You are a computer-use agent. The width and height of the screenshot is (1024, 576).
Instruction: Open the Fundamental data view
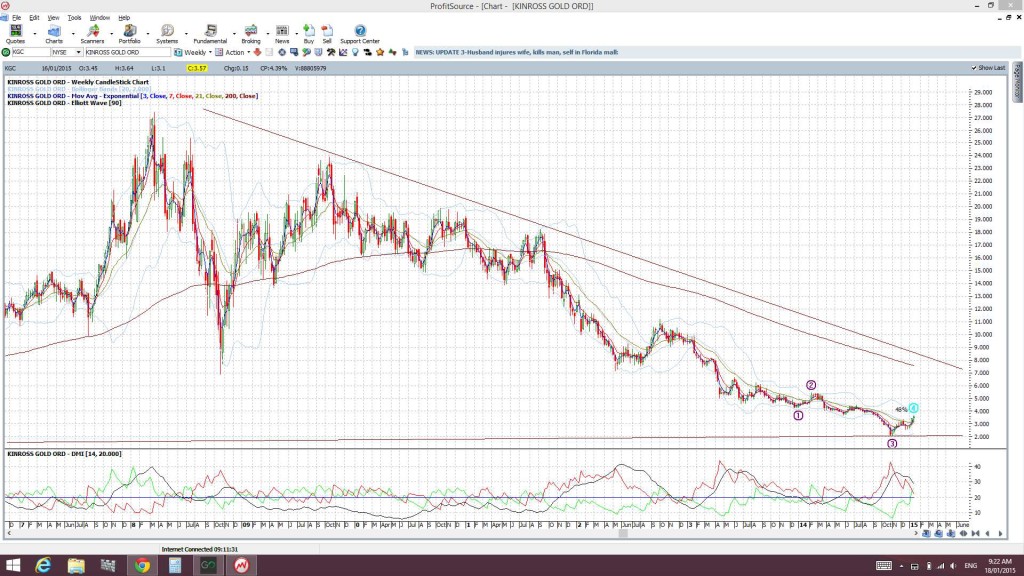pos(210,34)
